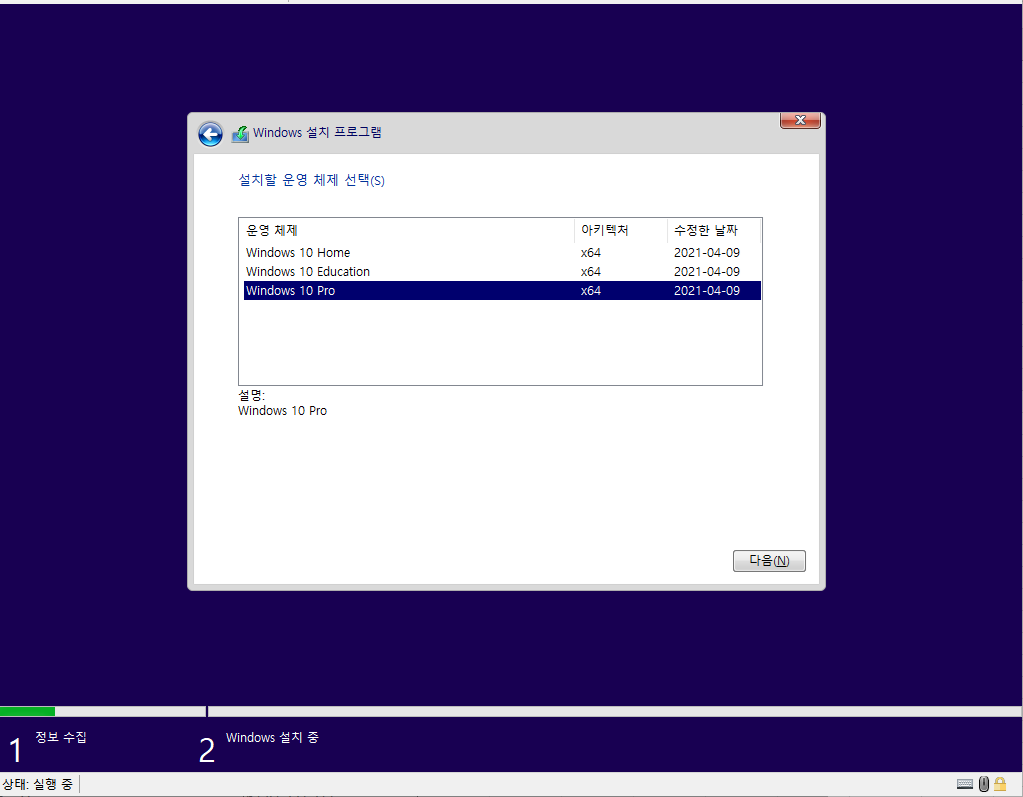This screenshot has width=1023, height=797.
Task: Click the 설치할 운영 체제 선택(S) label
Action: 311,180
